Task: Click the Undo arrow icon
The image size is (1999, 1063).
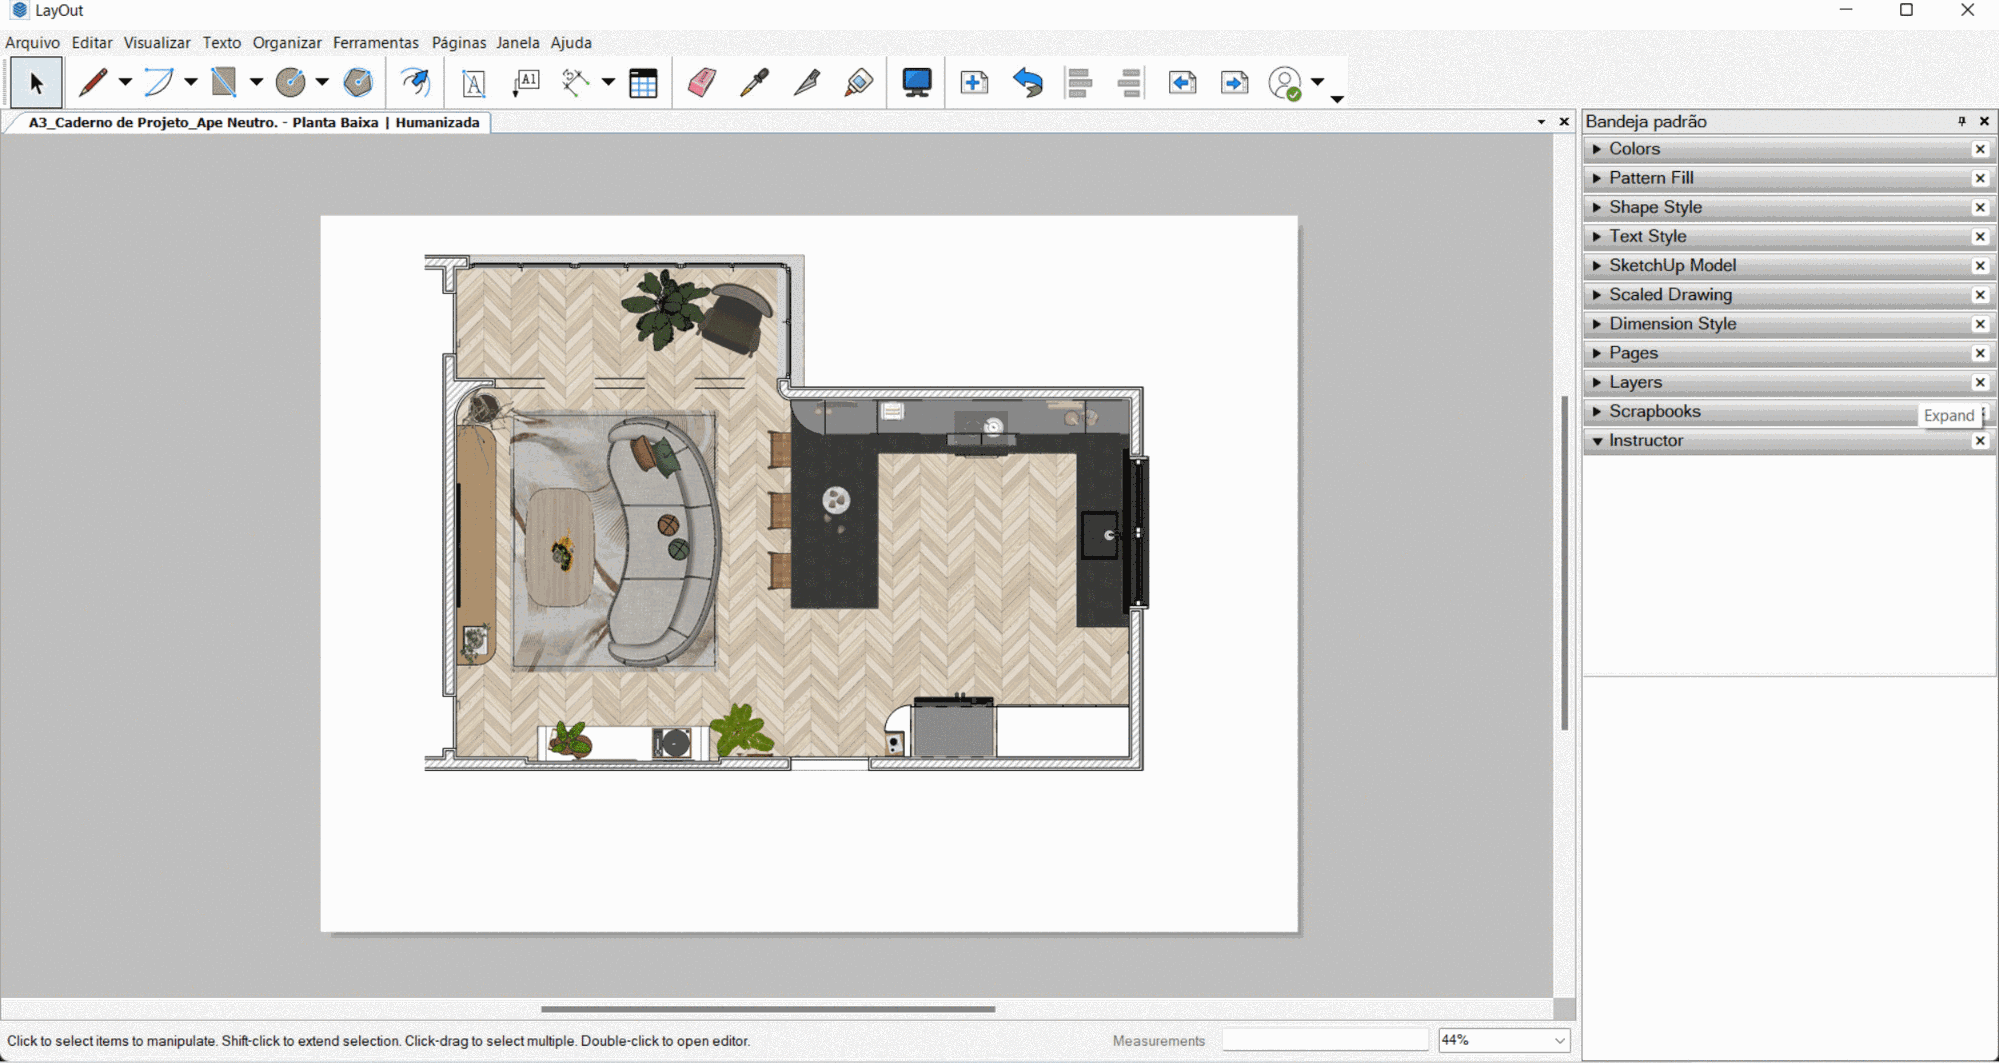Action: (x=1027, y=82)
